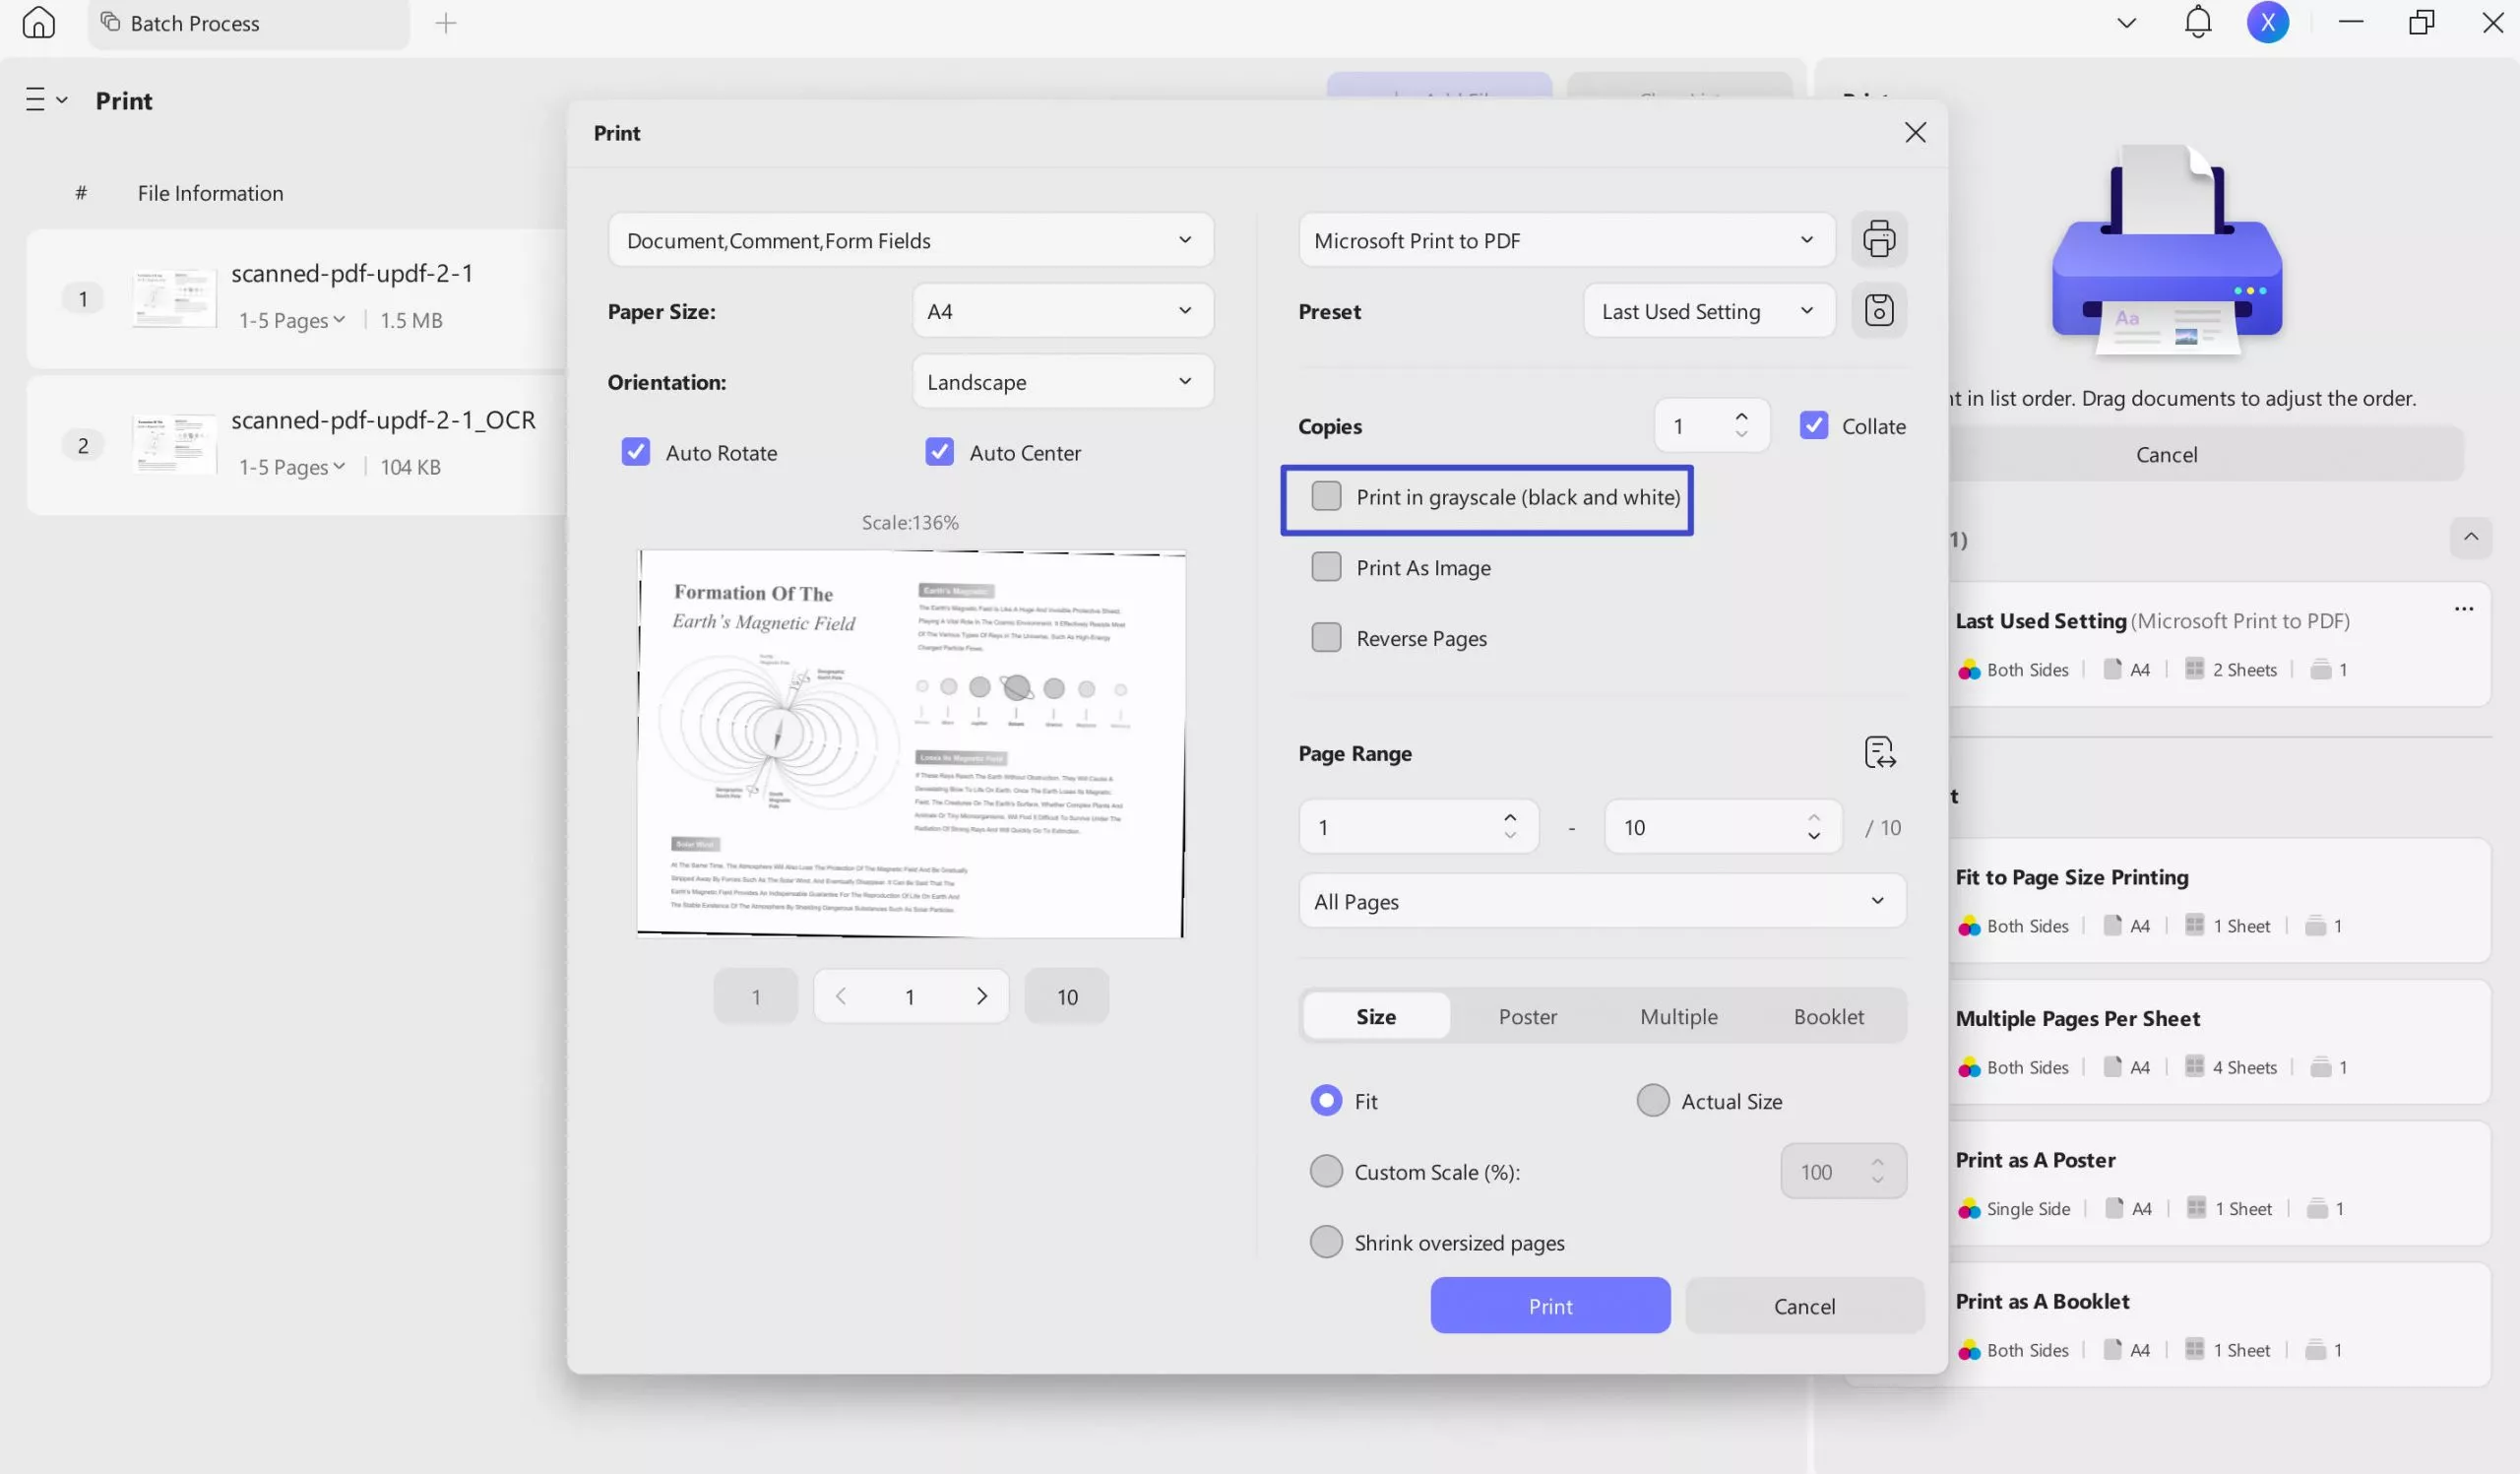Open the All Pages dropdown
2520x1474 pixels.
tap(1601, 901)
